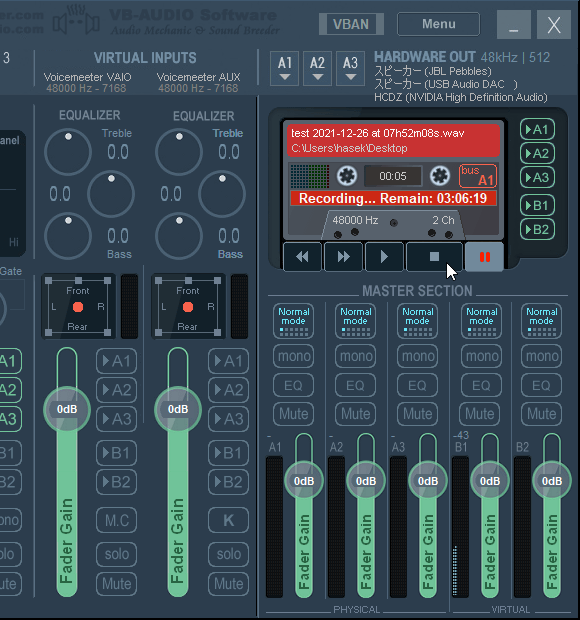Click the left cassette reel

pyautogui.click(x=347, y=176)
